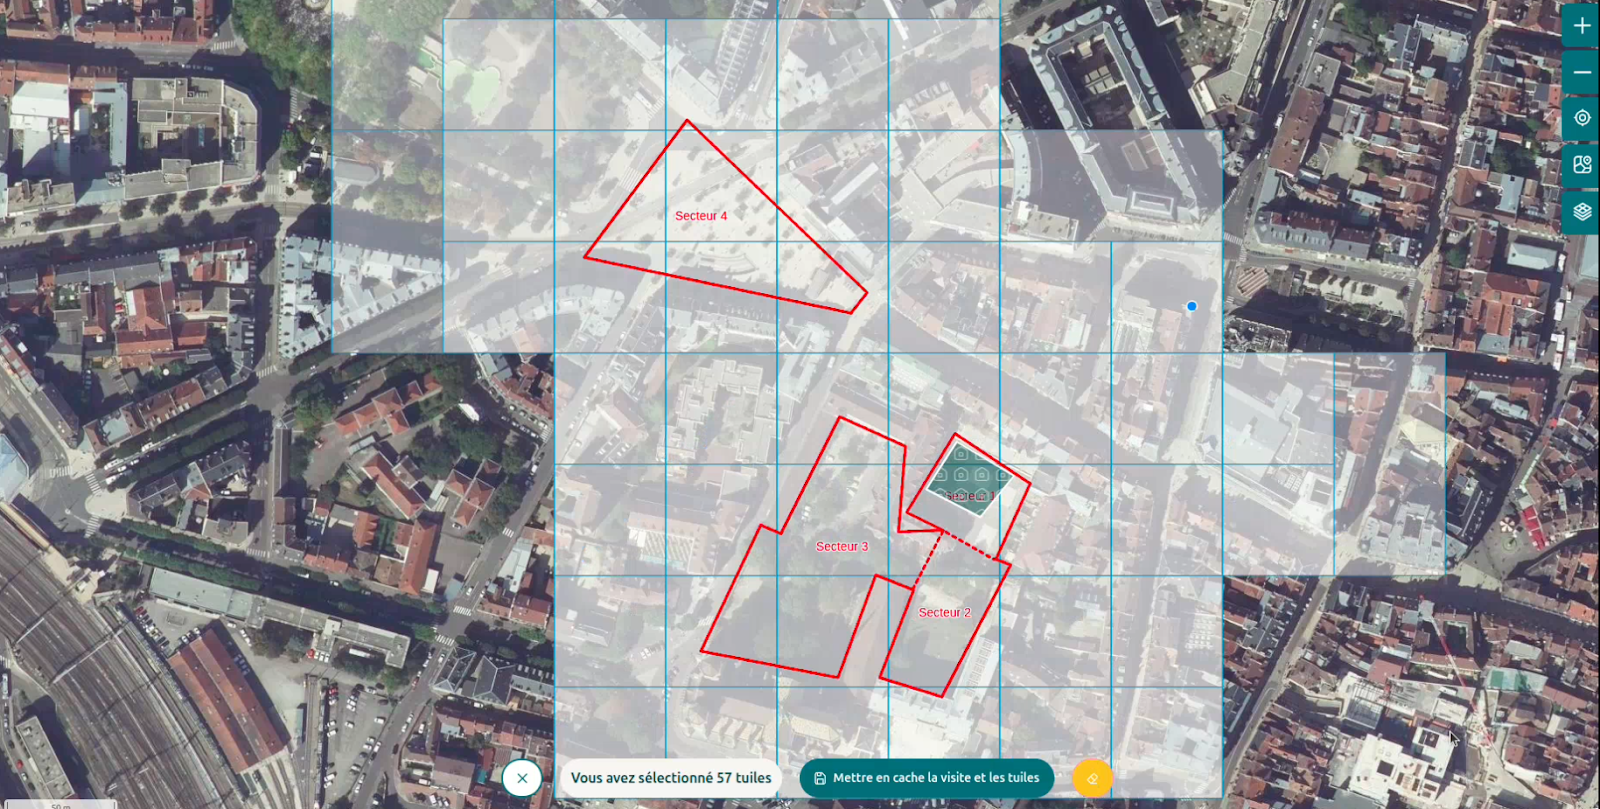The image size is (1600, 809).
Task: Open the map zones locator tool
Action: tap(1581, 165)
